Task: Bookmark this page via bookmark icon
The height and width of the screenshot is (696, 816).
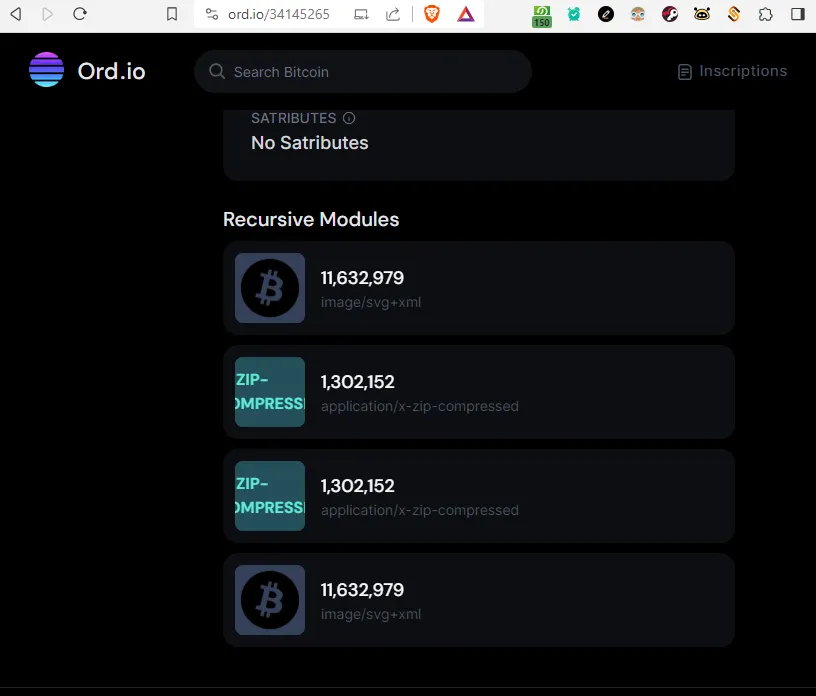Action: click(x=172, y=14)
